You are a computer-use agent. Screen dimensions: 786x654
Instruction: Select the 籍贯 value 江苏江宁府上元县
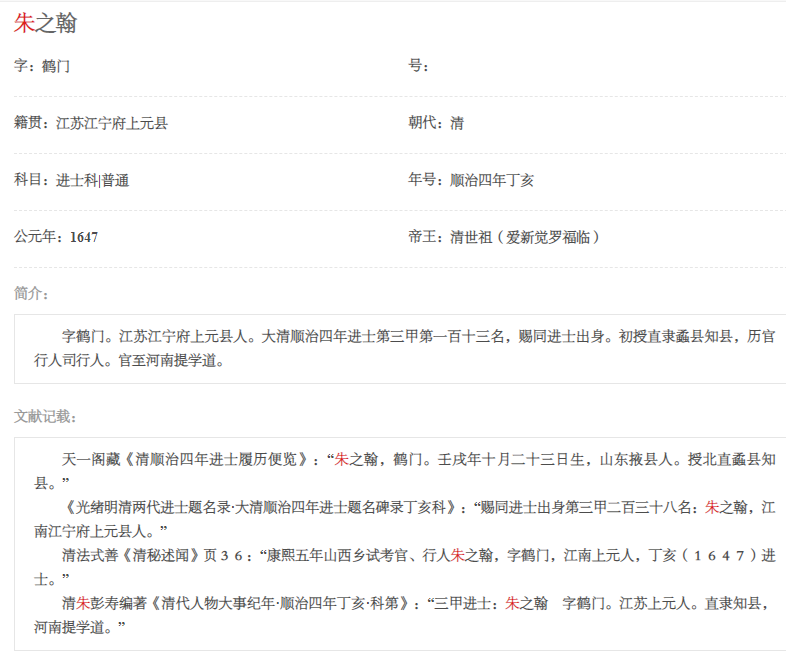pyautogui.click(x=112, y=123)
